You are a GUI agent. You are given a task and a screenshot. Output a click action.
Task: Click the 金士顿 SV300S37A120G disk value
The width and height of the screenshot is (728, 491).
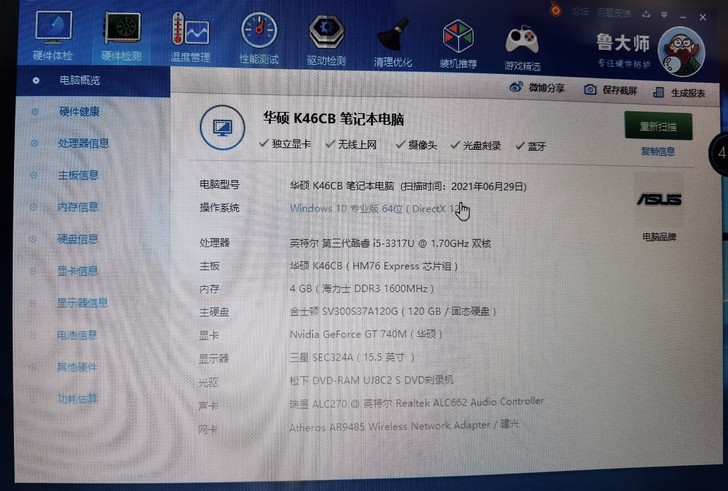(x=393, y=311)
